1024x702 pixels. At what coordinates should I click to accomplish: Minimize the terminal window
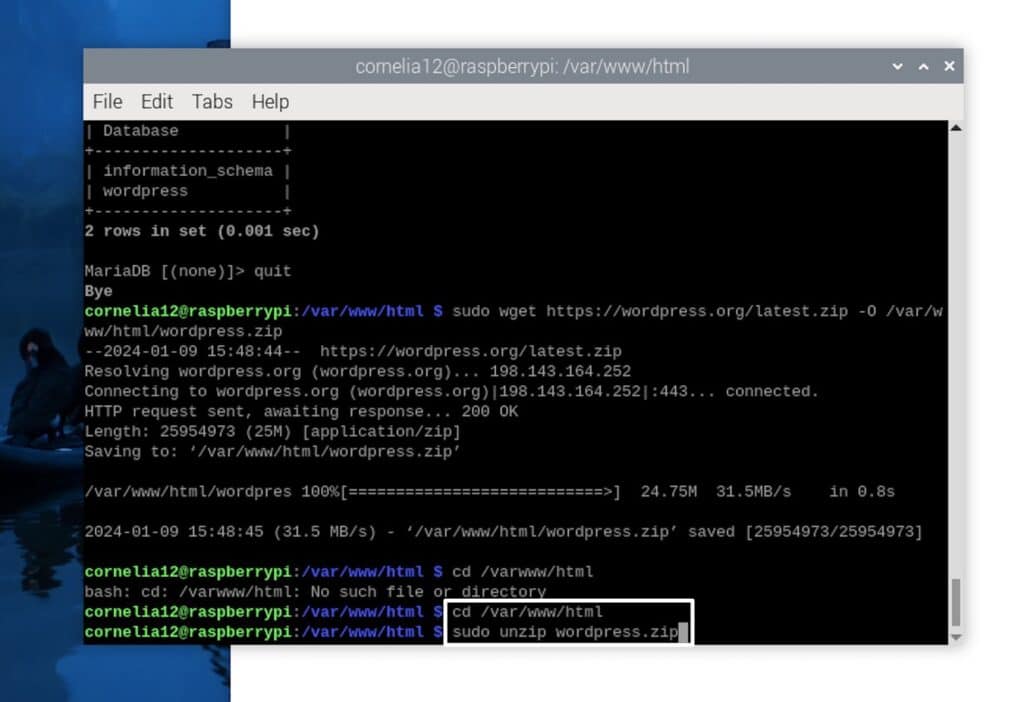coord(898,67)
